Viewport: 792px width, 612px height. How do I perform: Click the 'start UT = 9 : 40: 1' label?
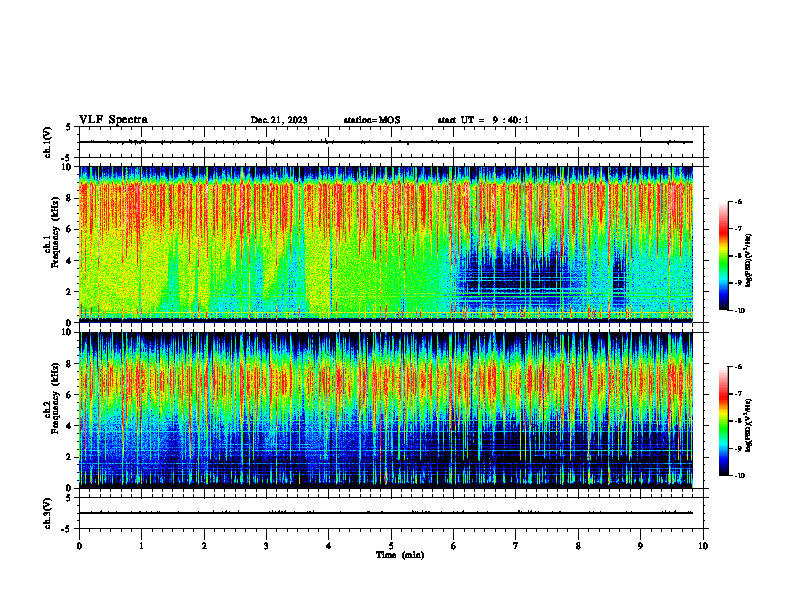(x=483, y=120)
